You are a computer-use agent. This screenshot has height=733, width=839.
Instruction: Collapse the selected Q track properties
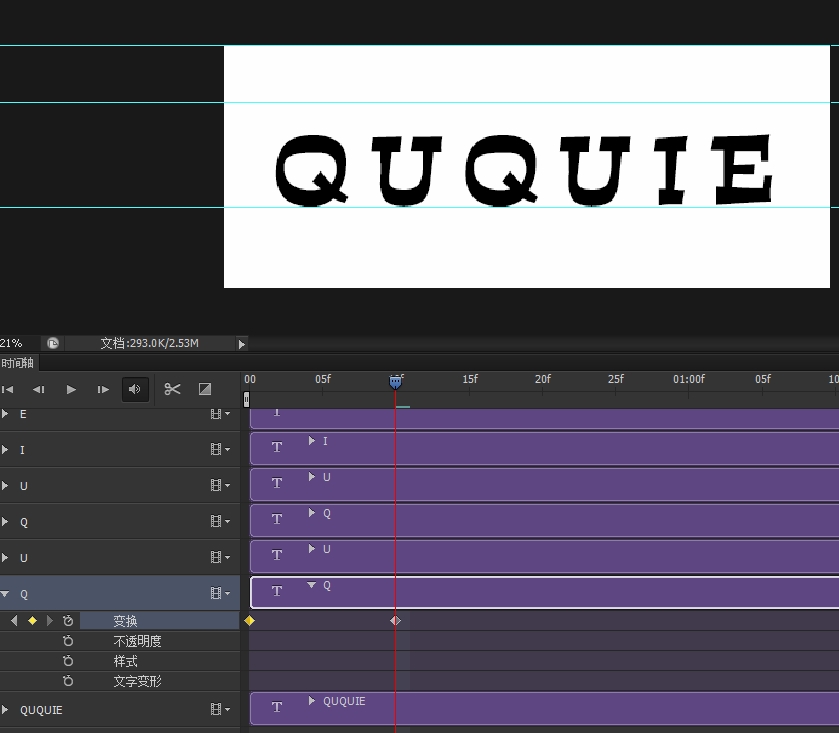click(6, 594)
